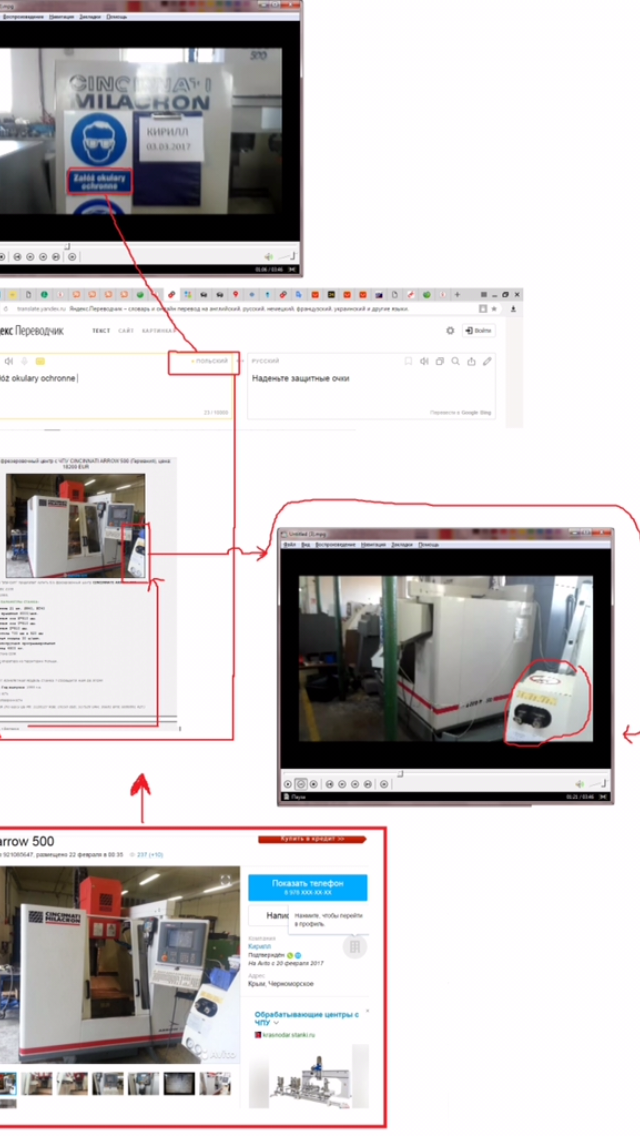Screen dimensions: 640x1136
Task: Switch to the САЙТ tab in translator
Action: (126, 330)
